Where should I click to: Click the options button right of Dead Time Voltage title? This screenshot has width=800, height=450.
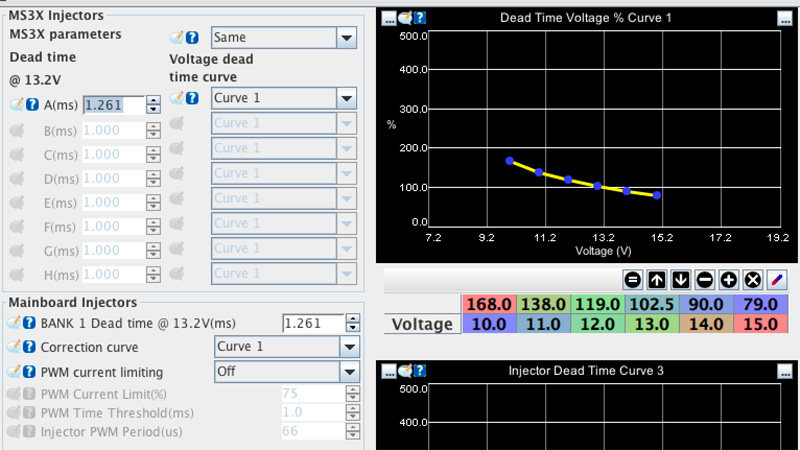point(783,17)
